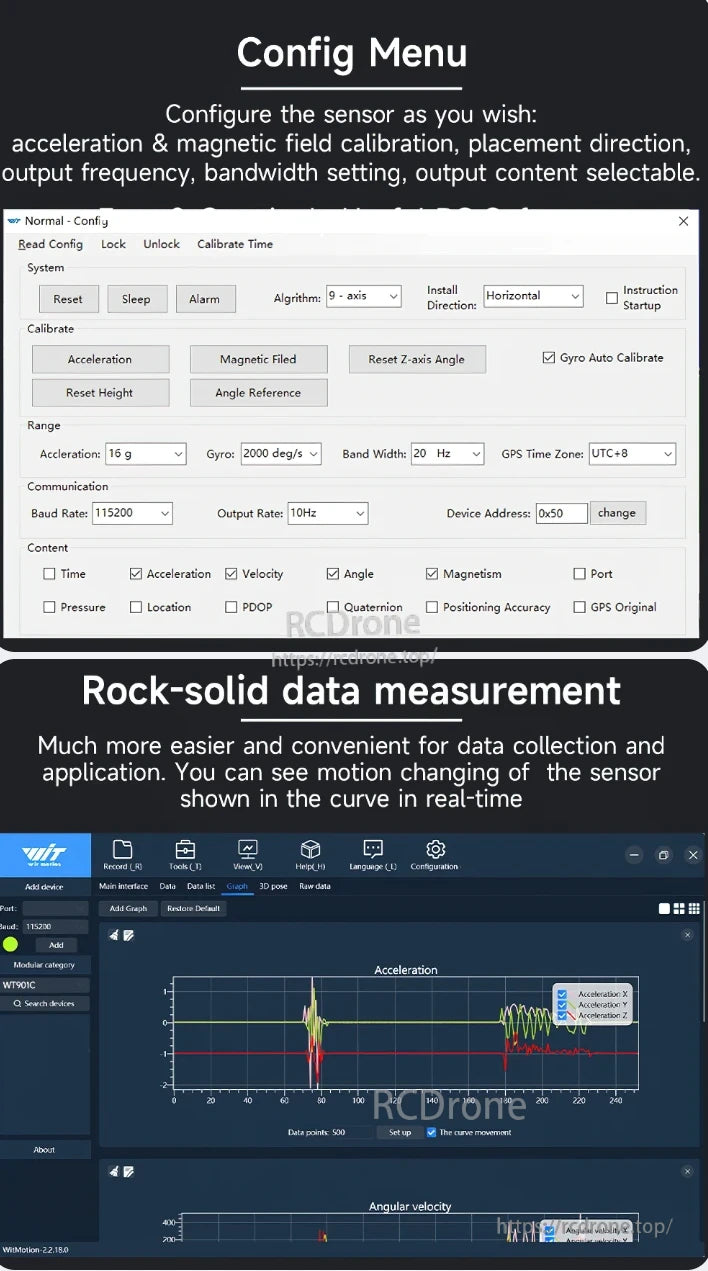Viewport: 708px width, 1271px height.
Task: Enable the Positioning Accuracy checkbox
Action: pyautogui.click(x=432, y=607)
